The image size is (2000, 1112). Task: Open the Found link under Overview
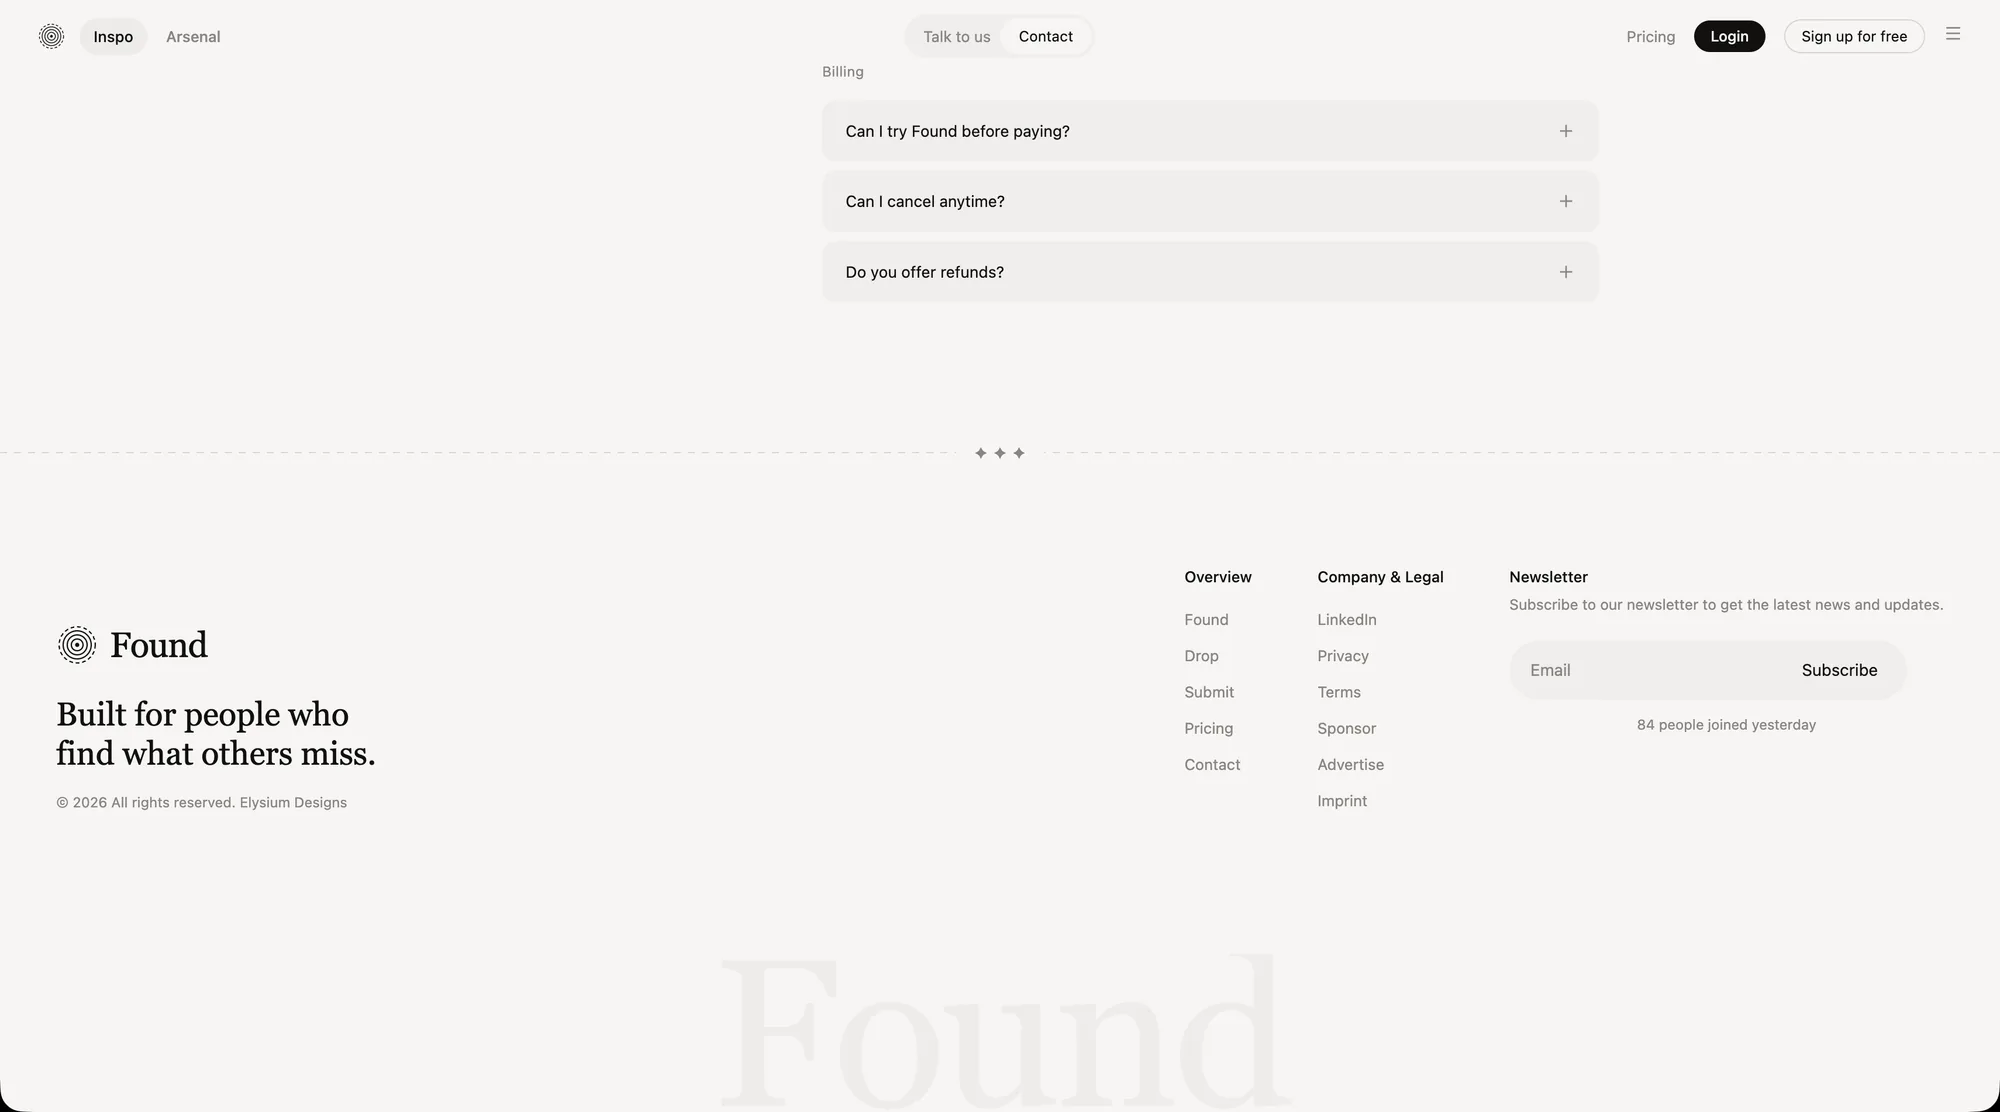click(1206, 620)
